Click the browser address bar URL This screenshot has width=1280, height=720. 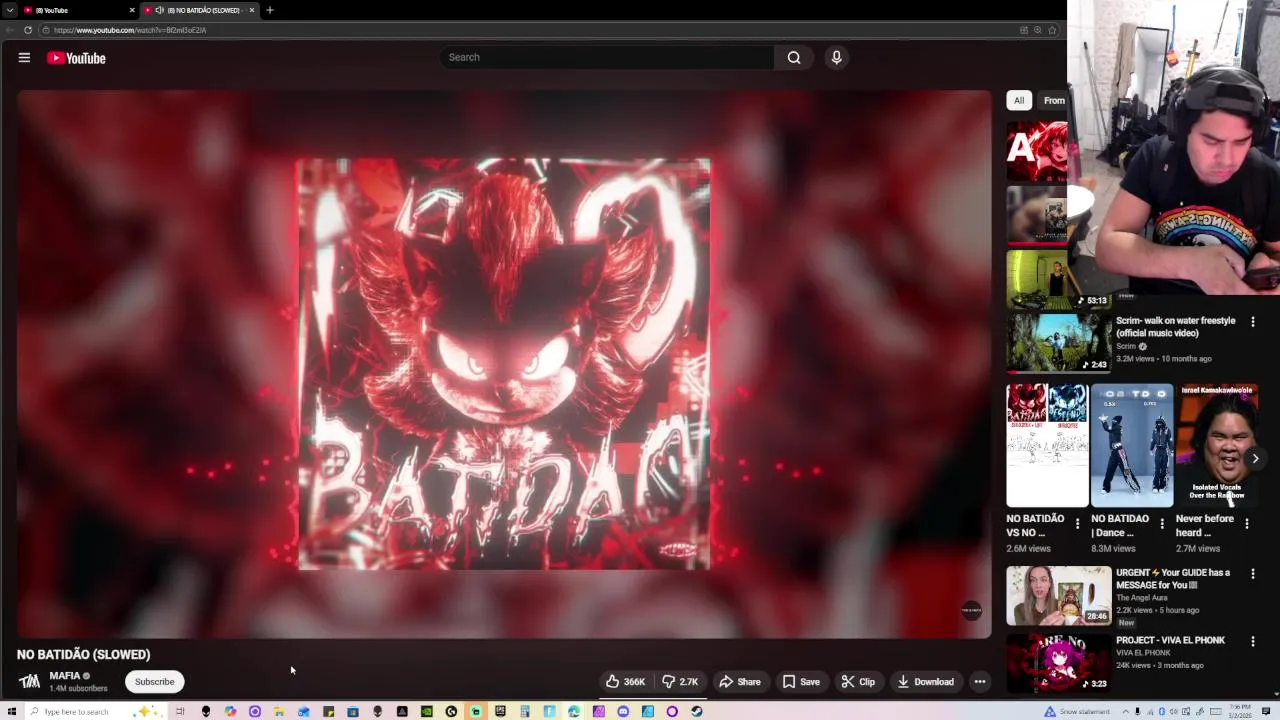point(130,30)
